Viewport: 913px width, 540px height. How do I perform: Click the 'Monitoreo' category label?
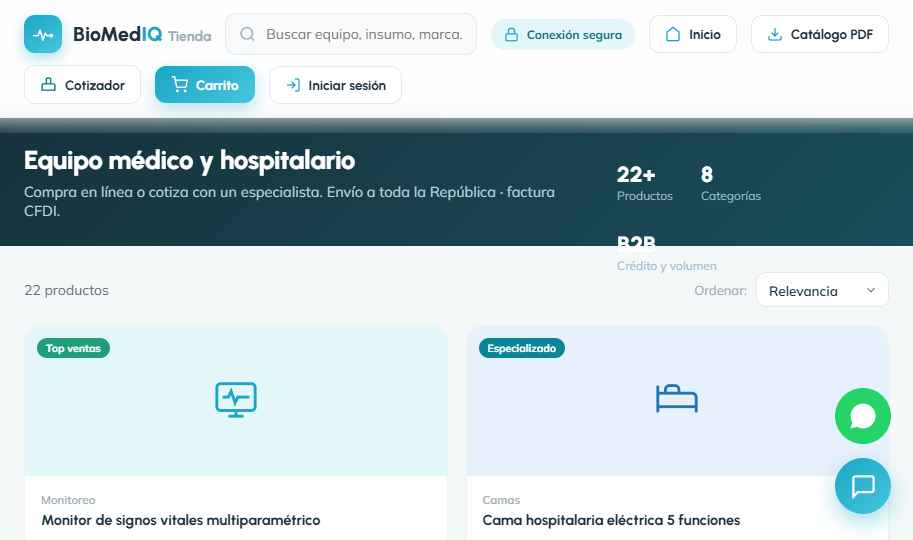click(68, 500)
